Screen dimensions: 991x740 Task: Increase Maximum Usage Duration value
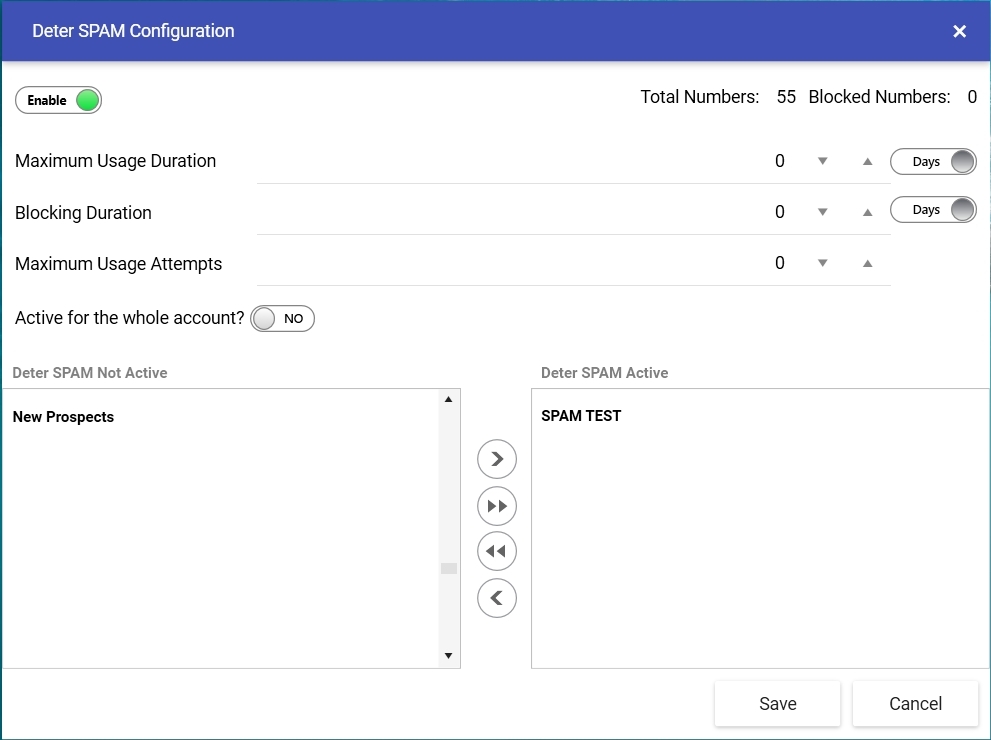tap(868, 162)
